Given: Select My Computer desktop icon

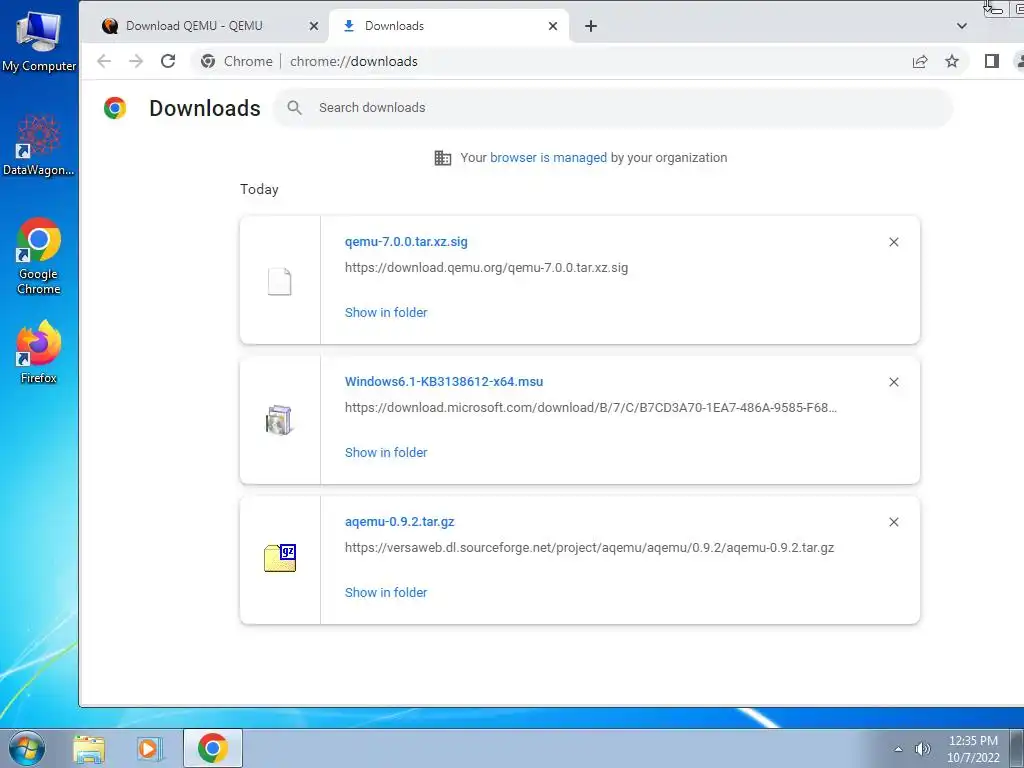Looking at the screenshot, I should tap(39, 42).
